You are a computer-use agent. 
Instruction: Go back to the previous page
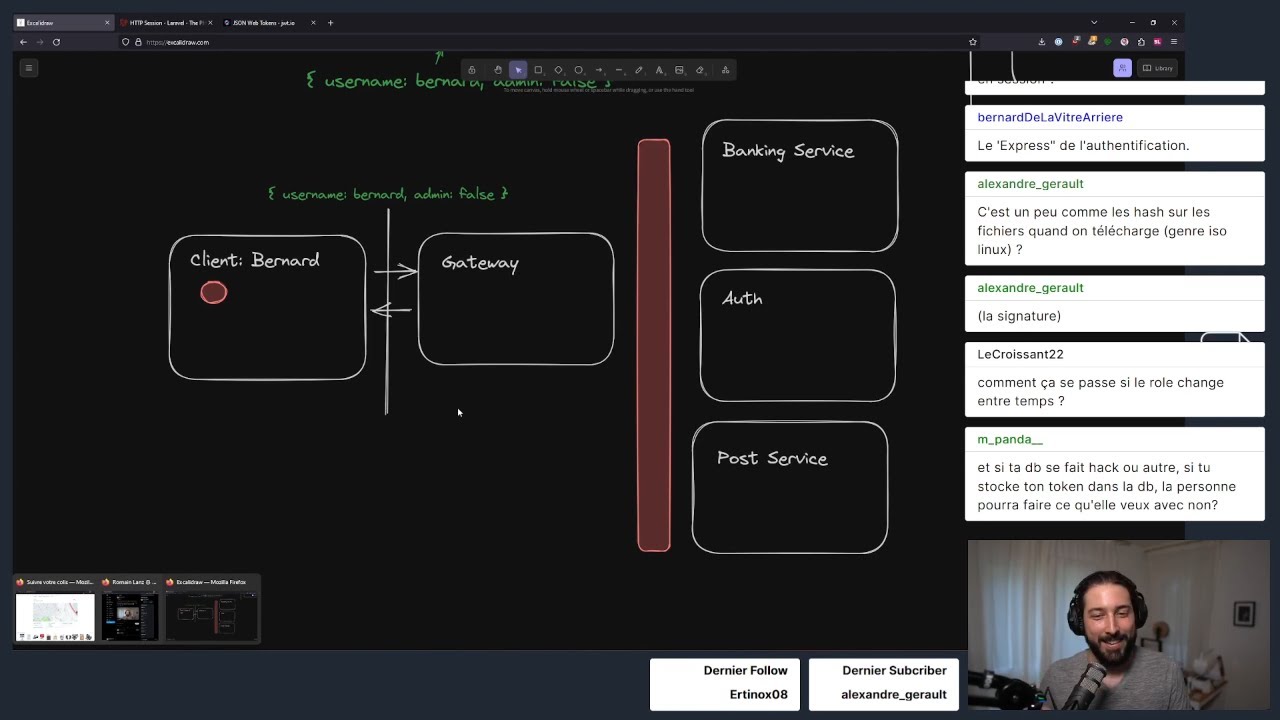point(23,42)
